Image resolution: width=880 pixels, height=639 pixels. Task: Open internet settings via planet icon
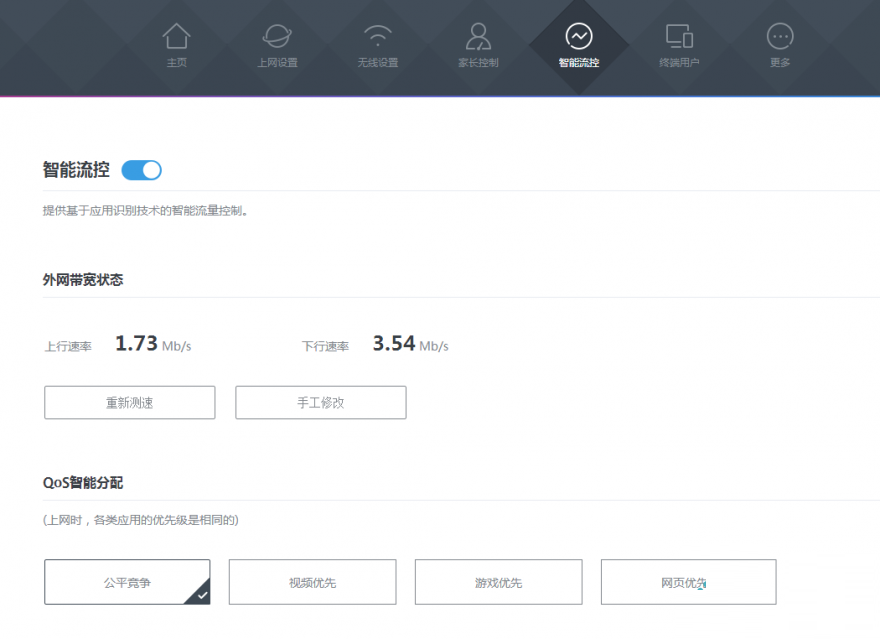[x=277, y=37]
